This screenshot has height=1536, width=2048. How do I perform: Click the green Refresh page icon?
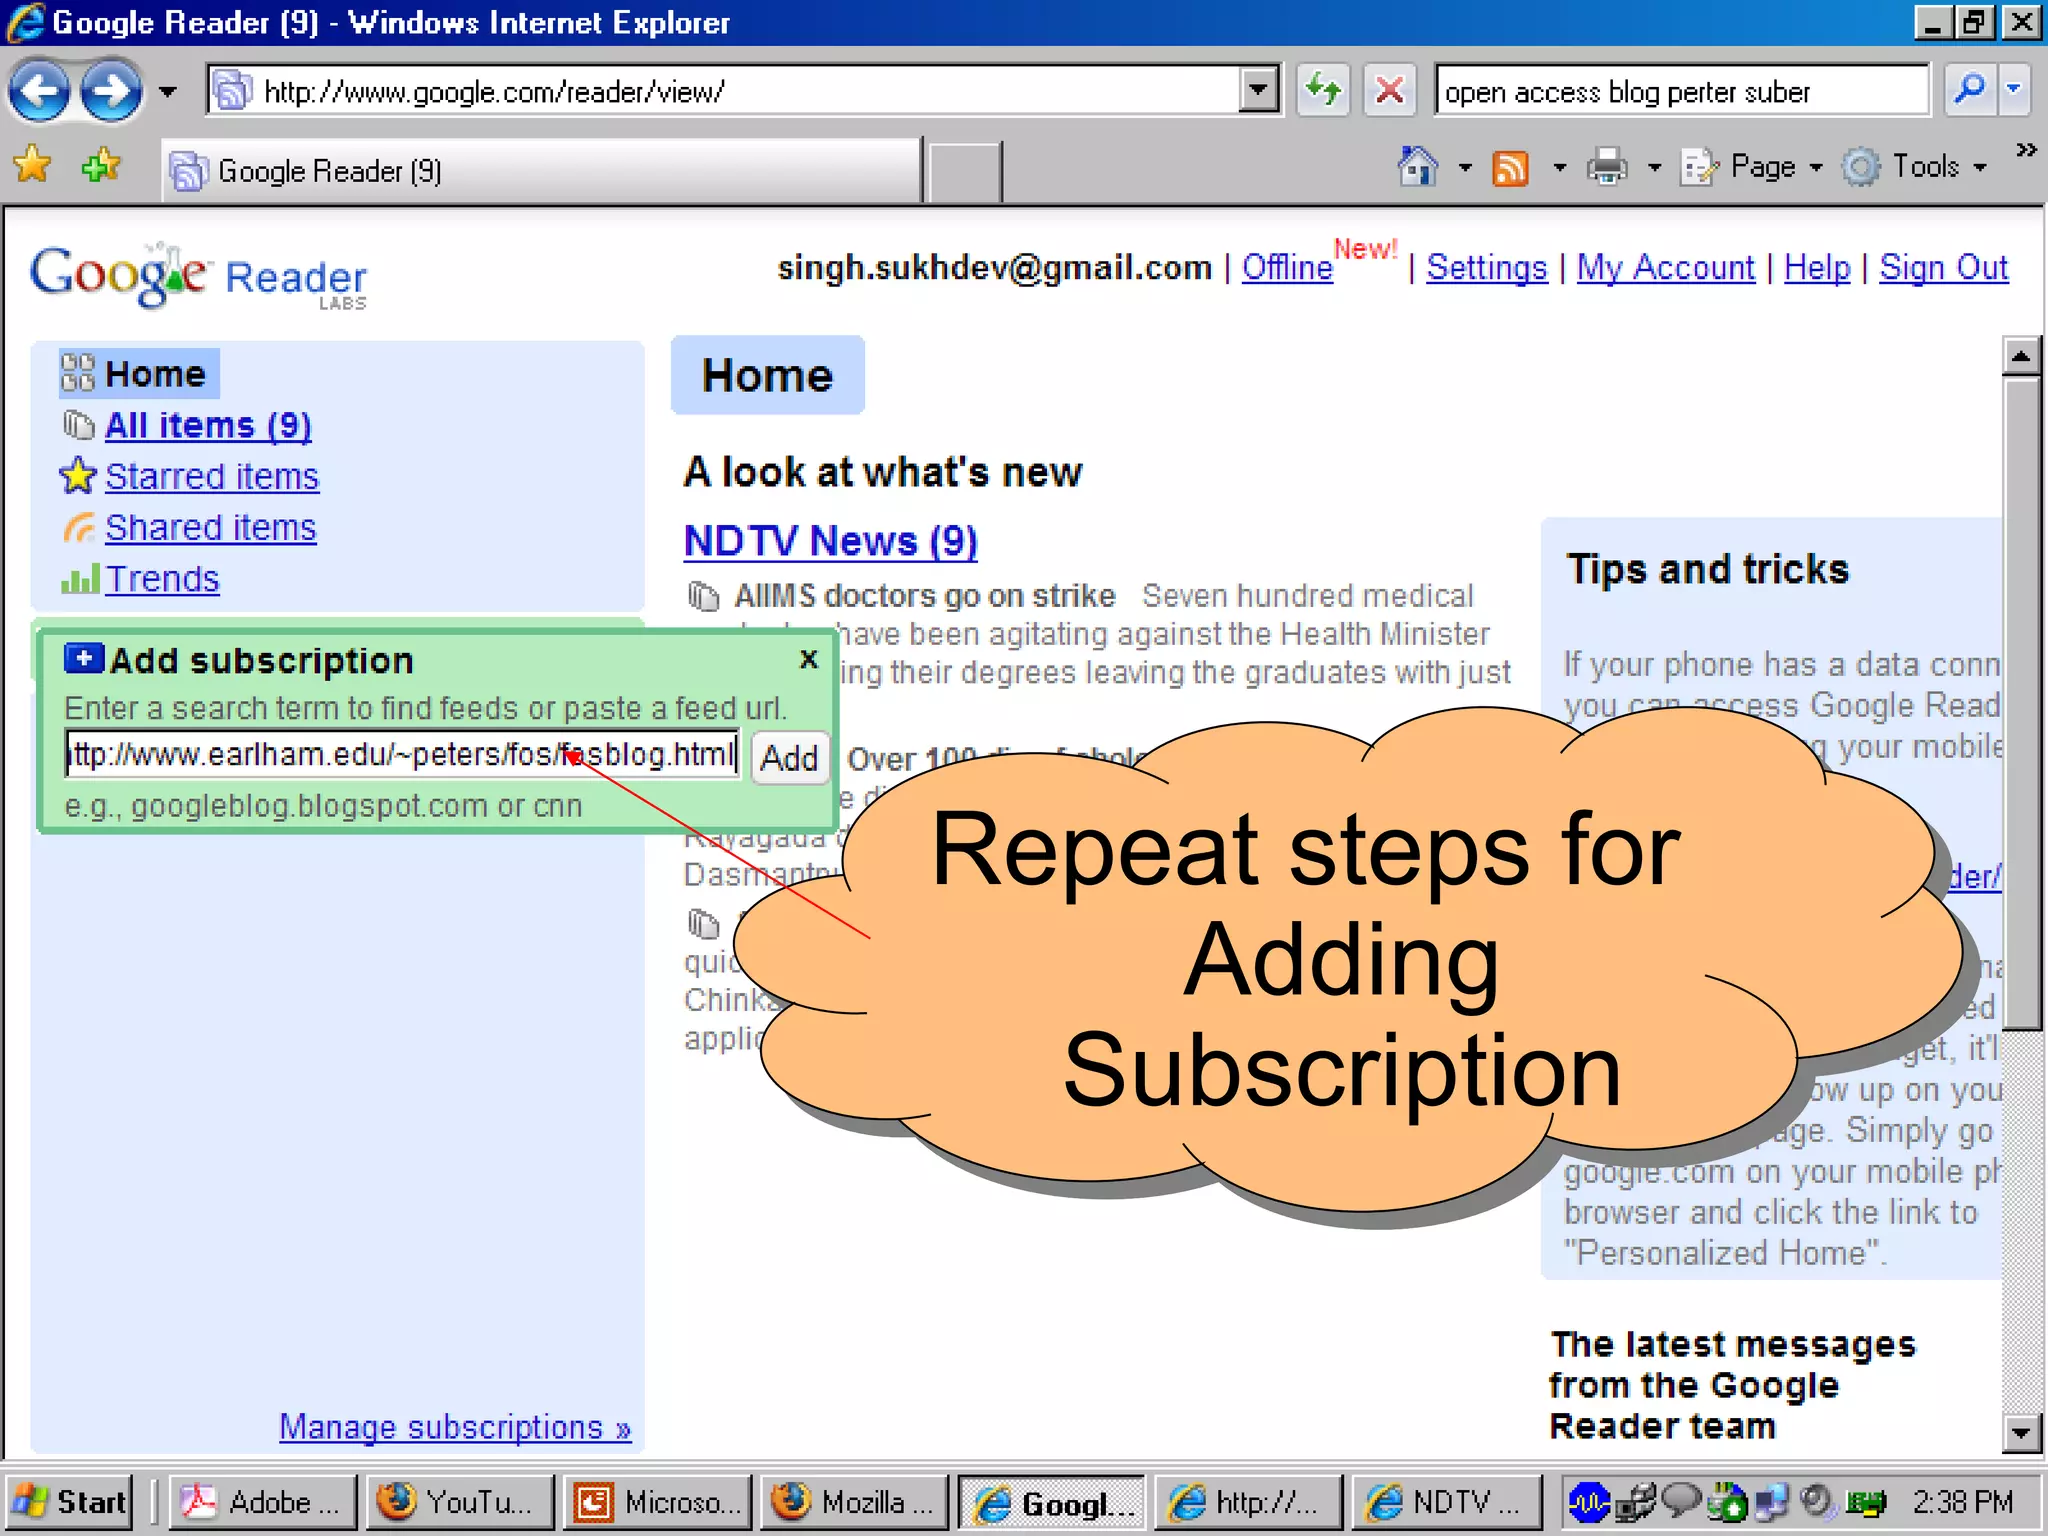[1324, 92]
